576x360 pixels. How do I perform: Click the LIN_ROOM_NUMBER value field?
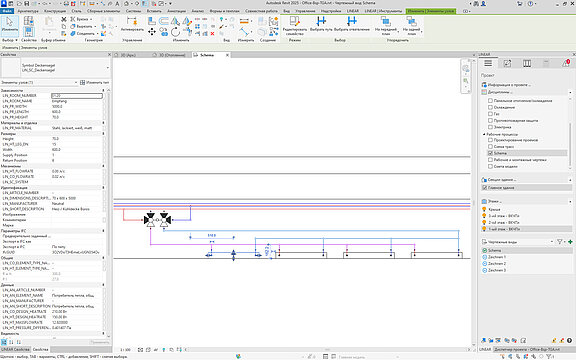tap(77, 96)
